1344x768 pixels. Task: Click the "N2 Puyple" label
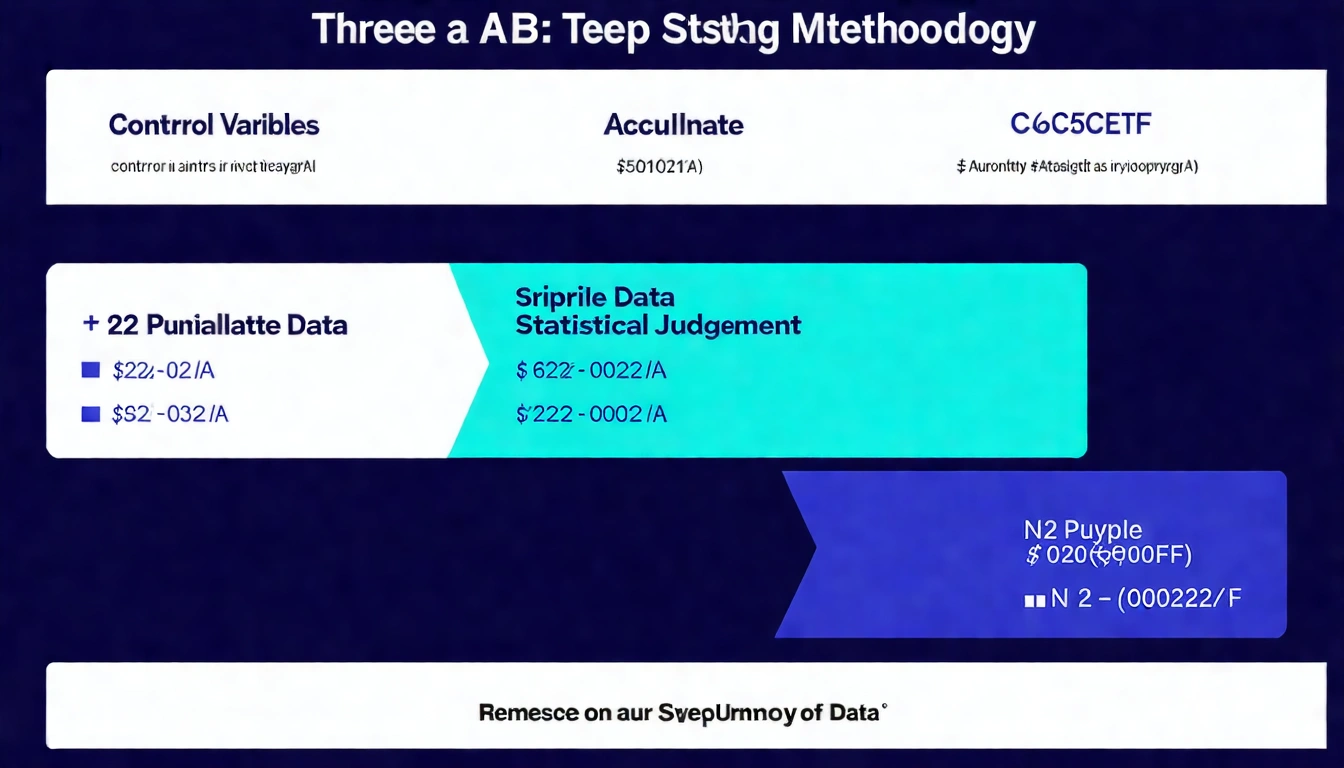click(x=1083, y=530)
